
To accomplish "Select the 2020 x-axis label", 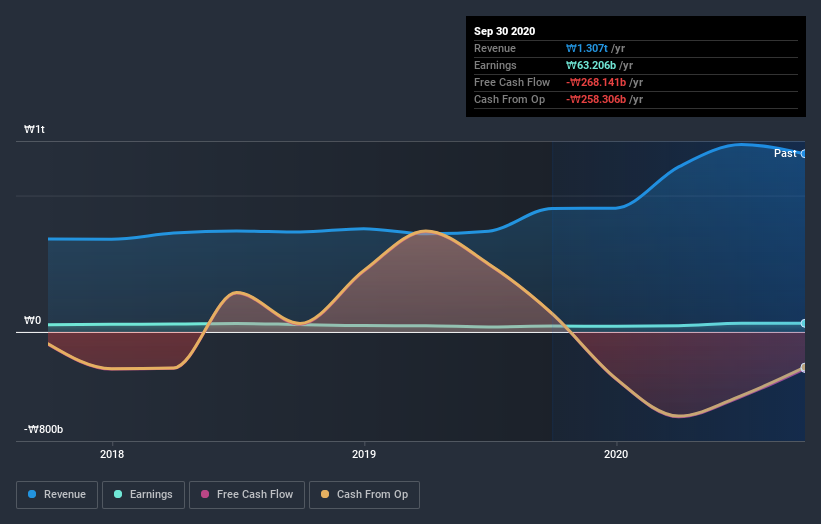I will (616, 454).
